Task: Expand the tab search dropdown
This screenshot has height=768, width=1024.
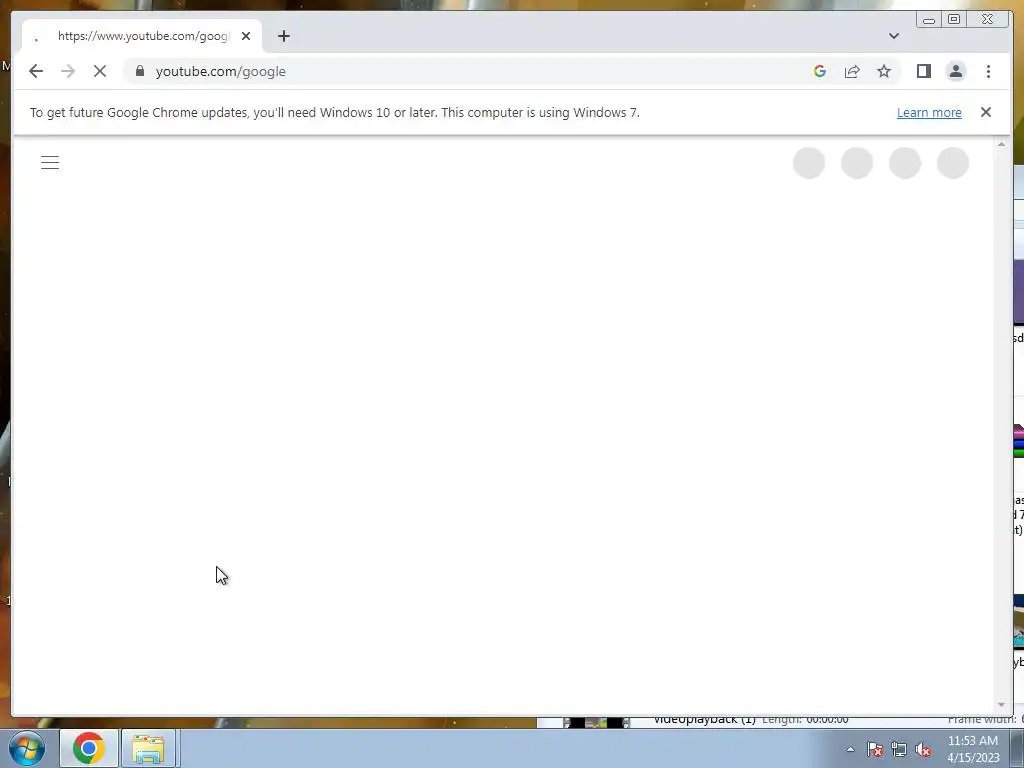Action: coord(893,36)
